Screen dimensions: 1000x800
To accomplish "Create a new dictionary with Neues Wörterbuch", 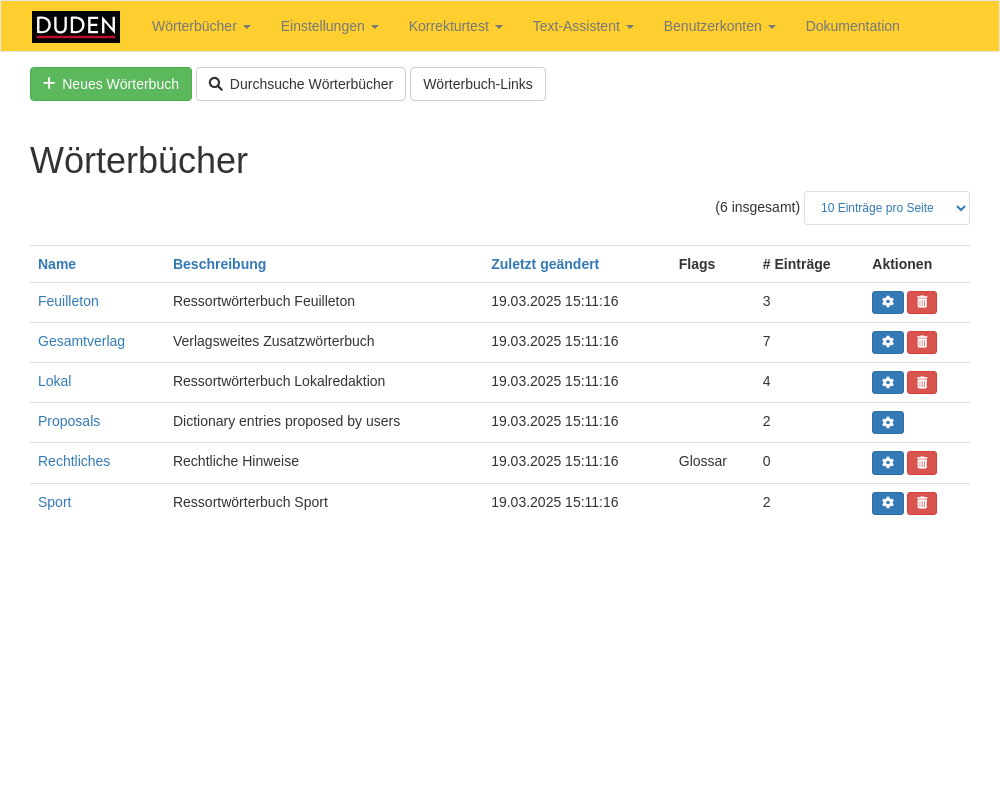I will click(x=111, y=84).
